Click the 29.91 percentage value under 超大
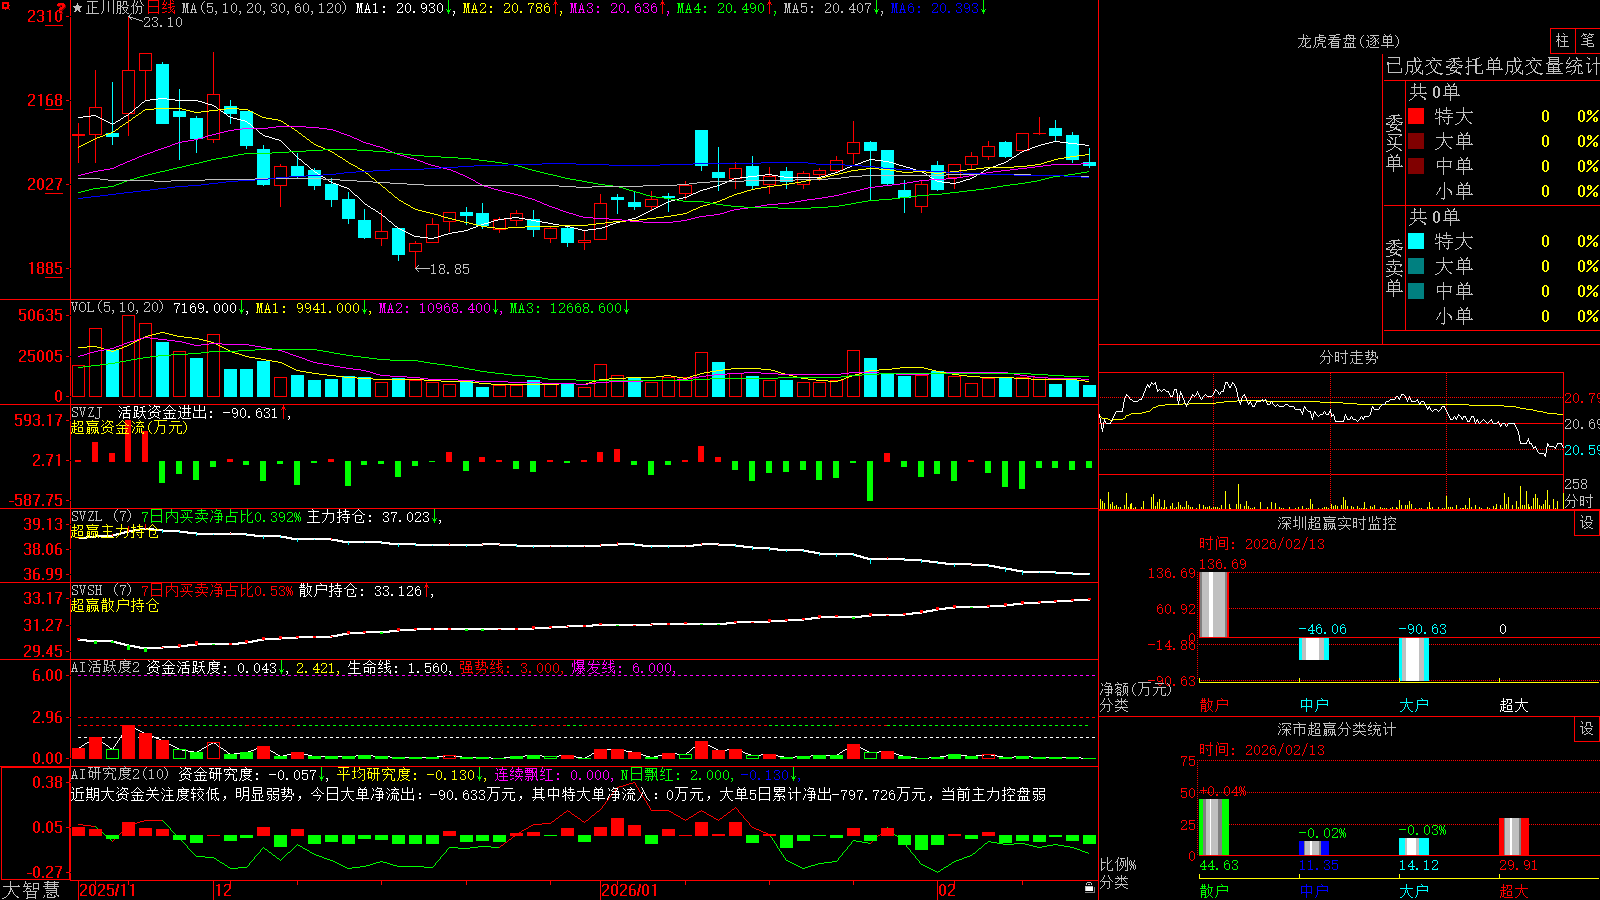This screenshot has width=1600, height=900. 1519,865
